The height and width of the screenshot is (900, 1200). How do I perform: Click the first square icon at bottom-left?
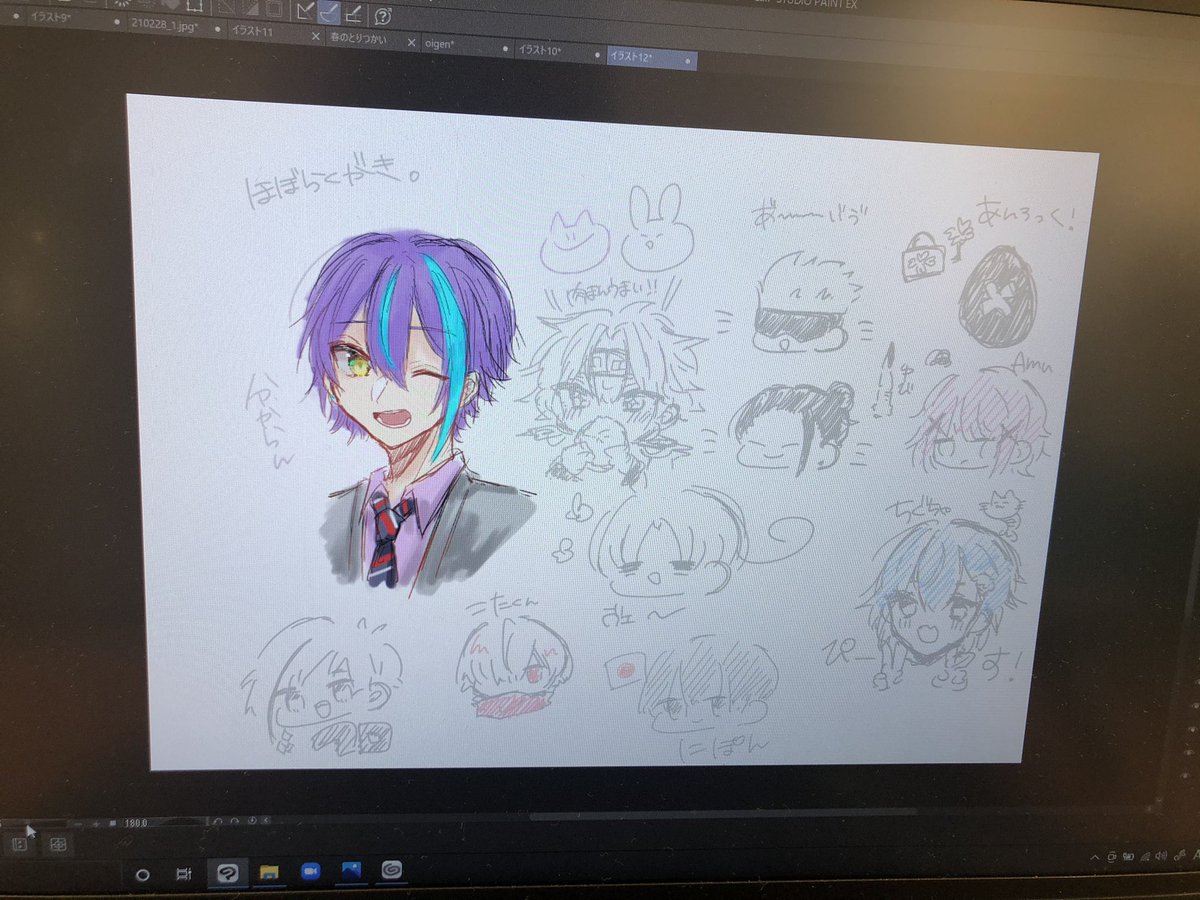(x=19, y=844)
